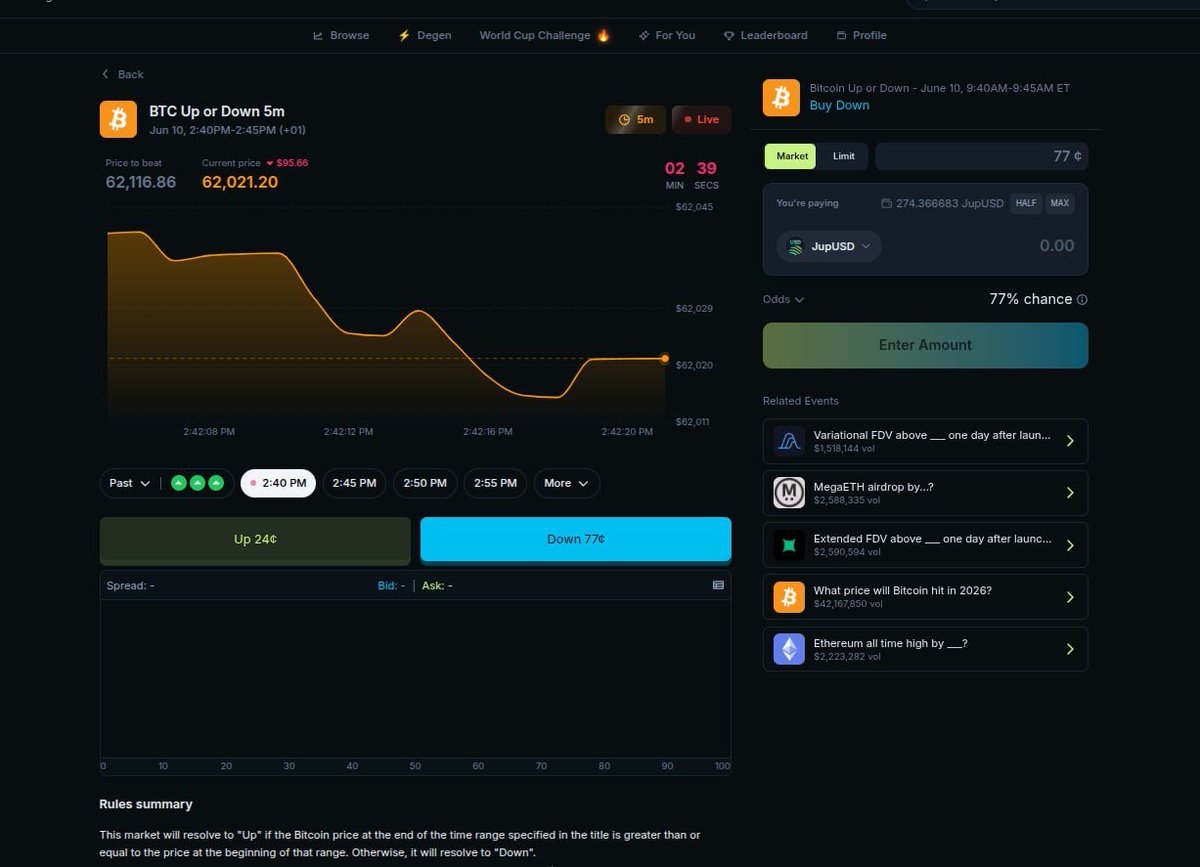Click the $1,518,144 vol text
1200x867 pixels.
pos(847,449)
